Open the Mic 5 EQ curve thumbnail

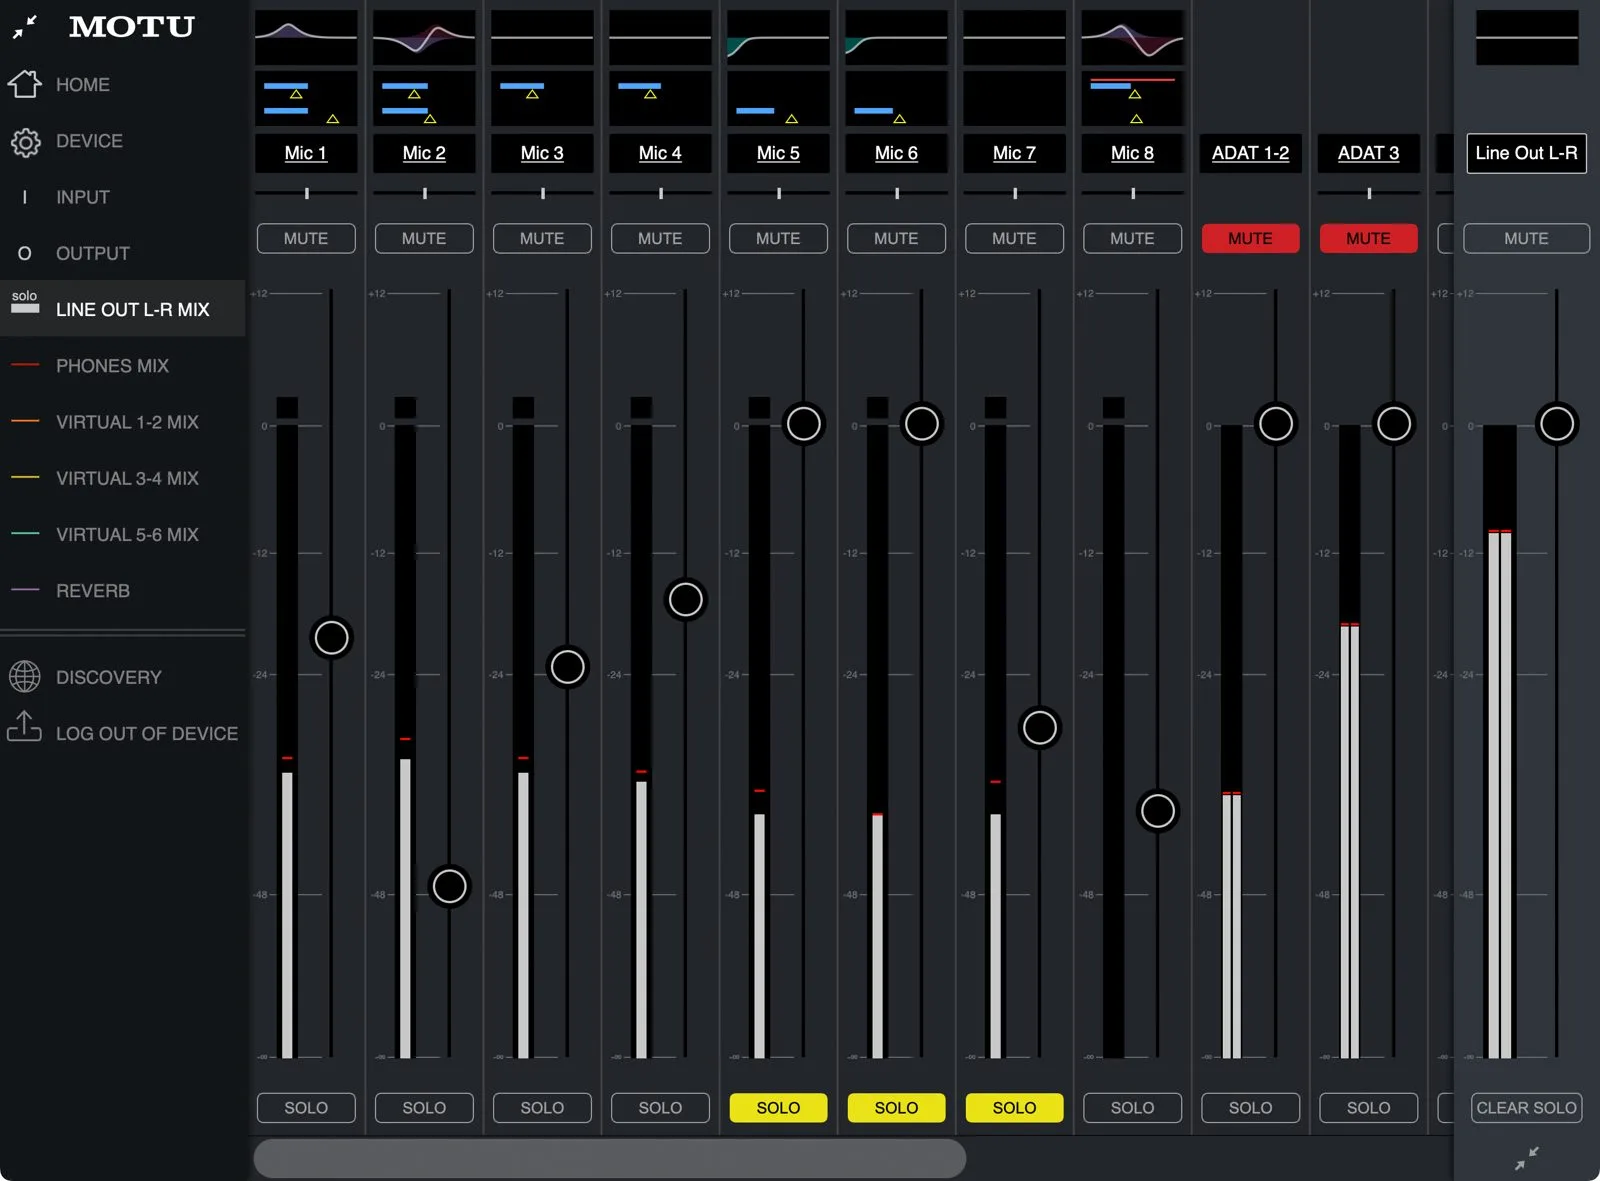pyautogui.click(x=778, y=37)
